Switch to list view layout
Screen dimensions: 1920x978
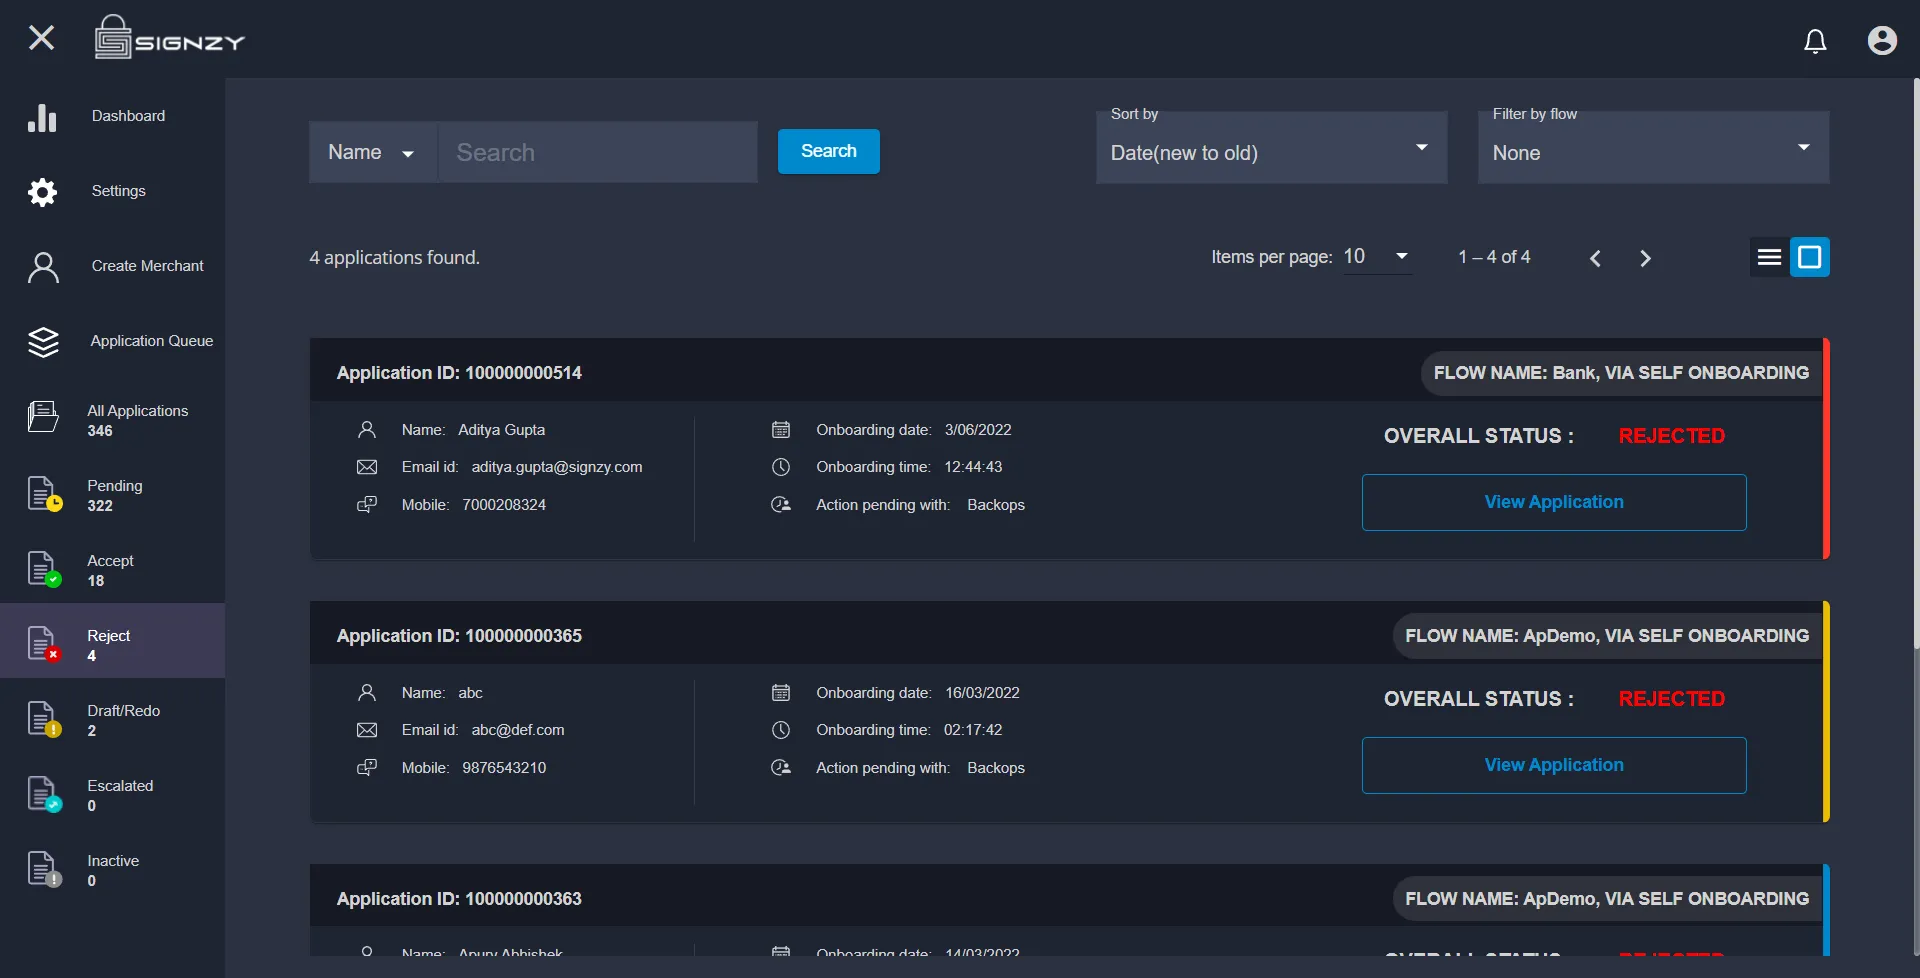pyautogui.click(x=1769, y=257)
